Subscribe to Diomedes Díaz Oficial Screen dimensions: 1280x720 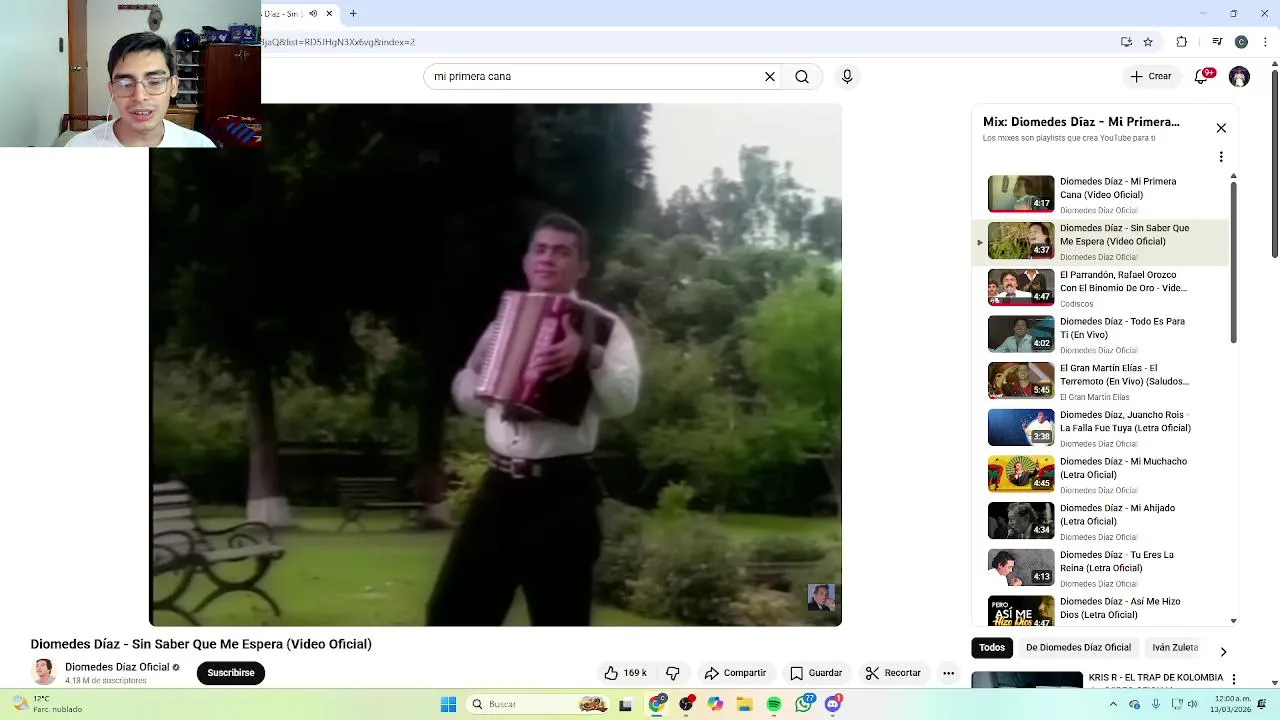231,673
